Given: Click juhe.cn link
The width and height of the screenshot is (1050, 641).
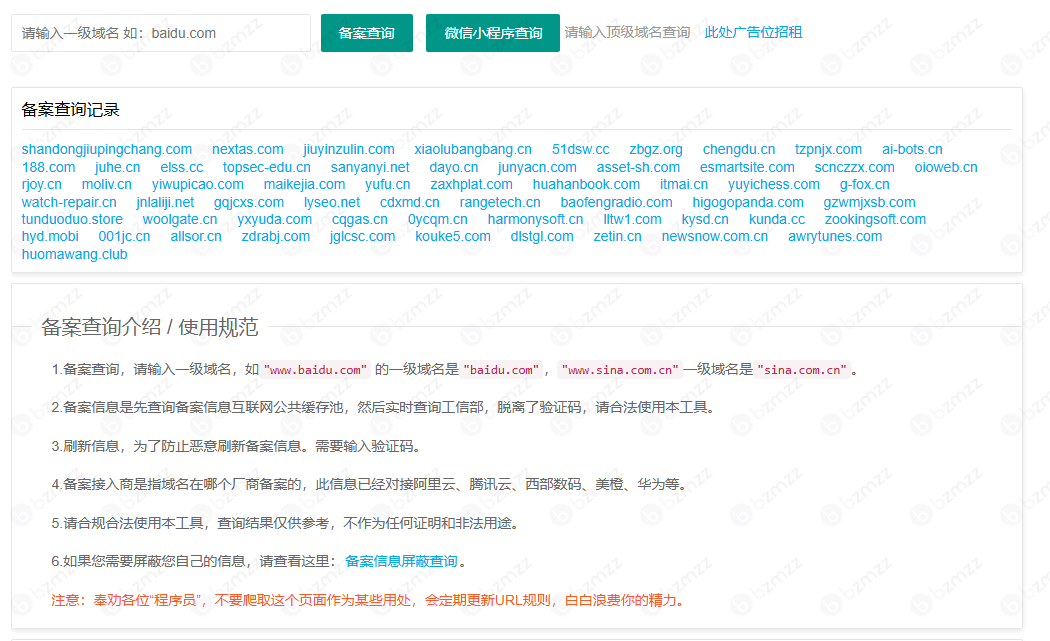Looking at the screenshot, I should pyautogui.click(x=118, y=167).
